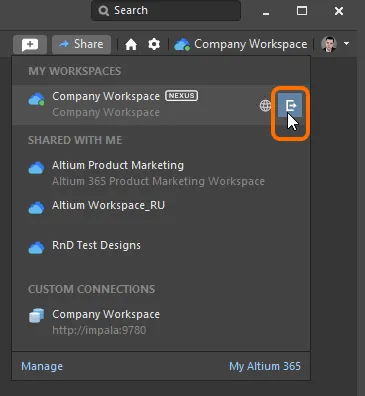Click the Company Workspace cloud icon in toolbar

182,44
